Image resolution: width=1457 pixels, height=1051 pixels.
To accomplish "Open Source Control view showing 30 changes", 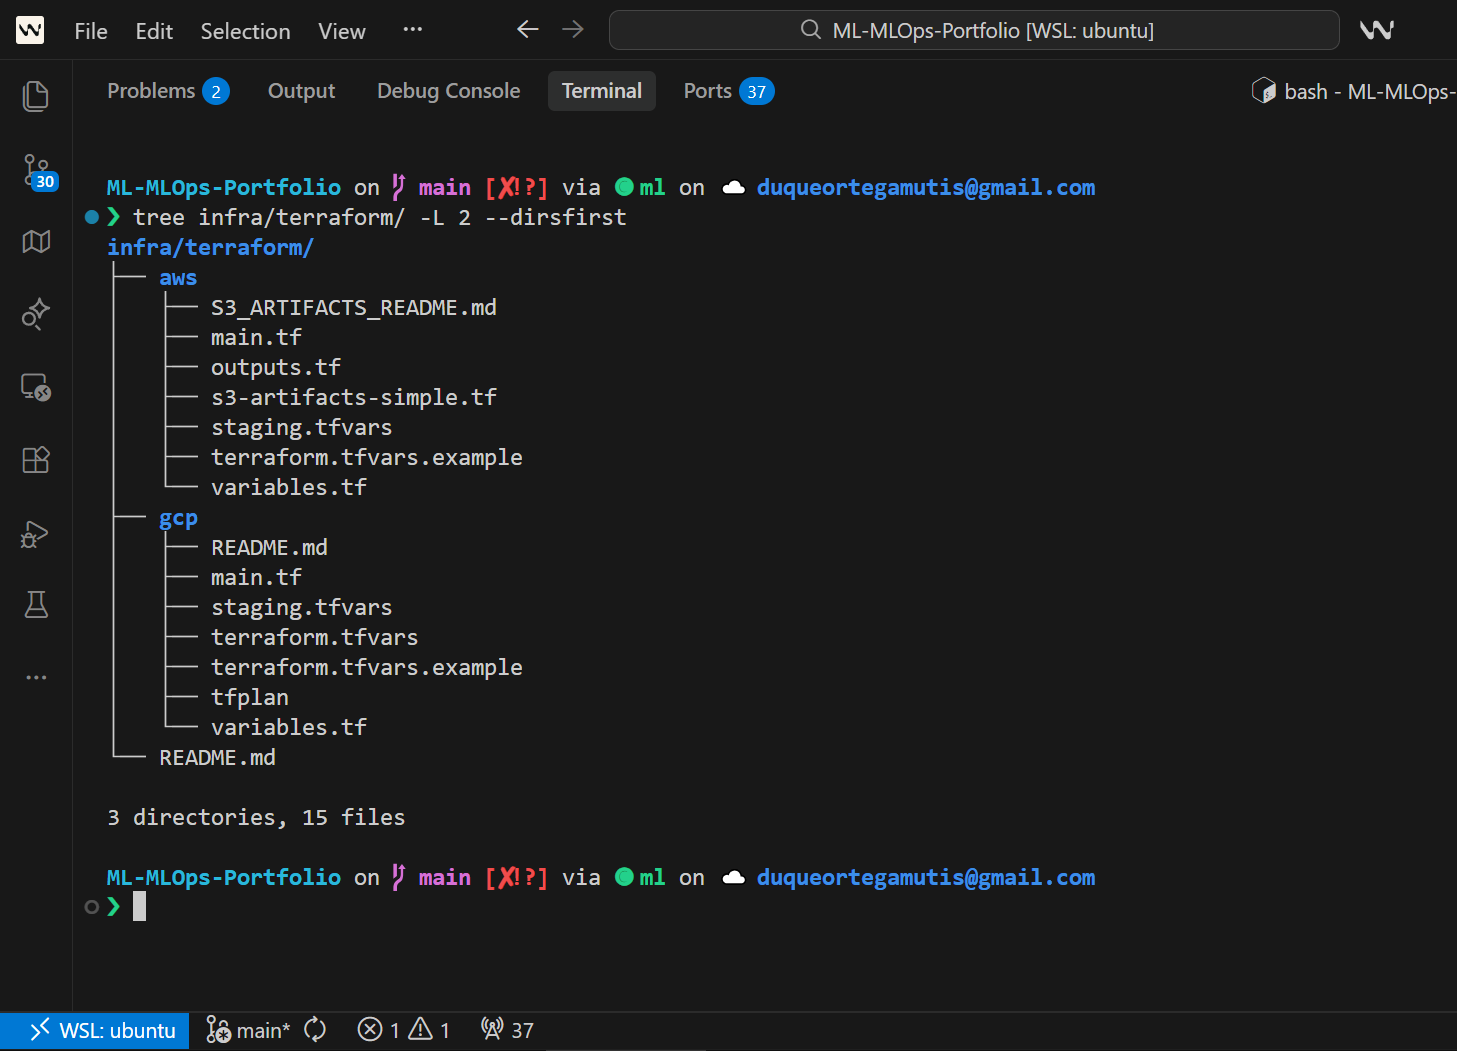I will (35, 170).
